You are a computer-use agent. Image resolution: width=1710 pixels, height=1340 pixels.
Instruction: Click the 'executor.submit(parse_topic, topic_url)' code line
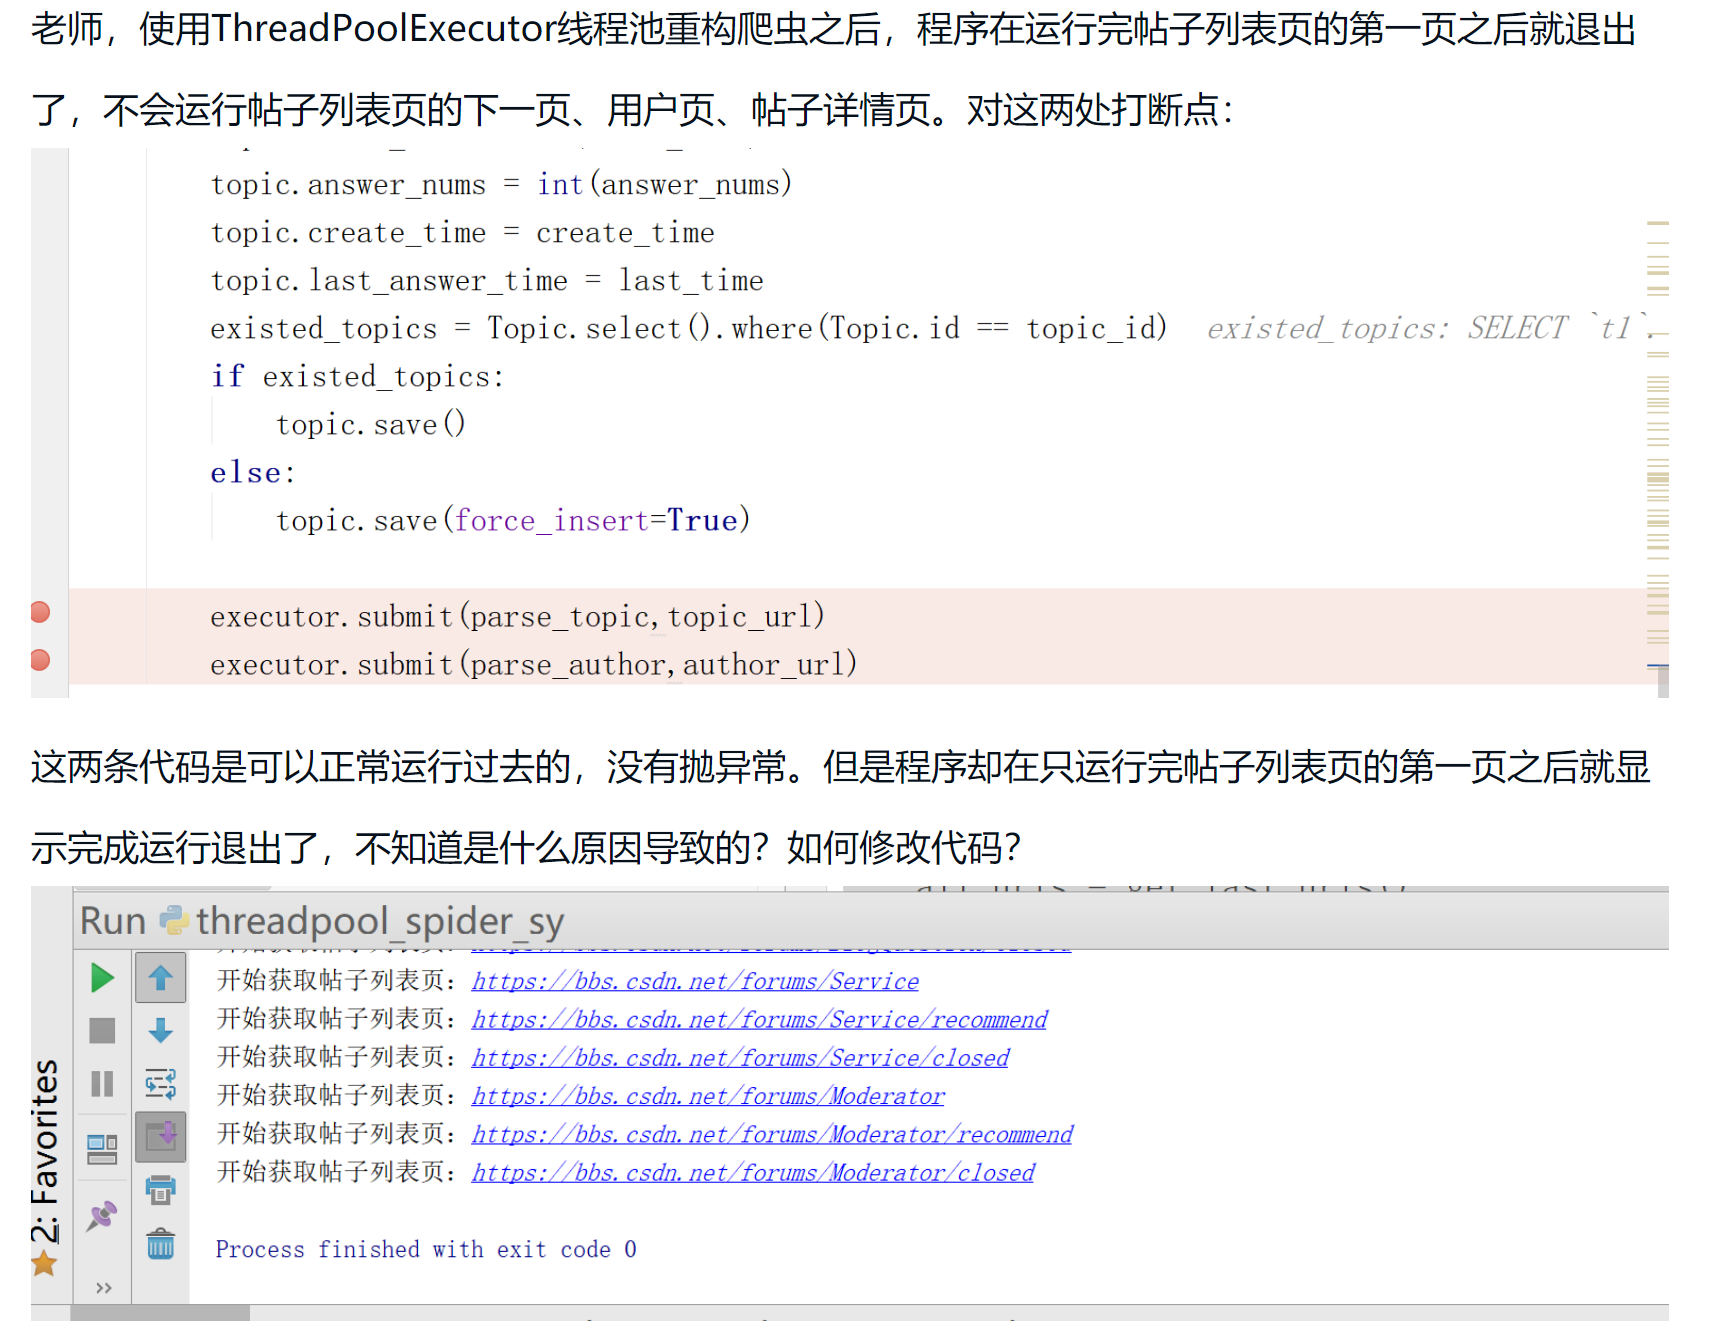[517, 616]
